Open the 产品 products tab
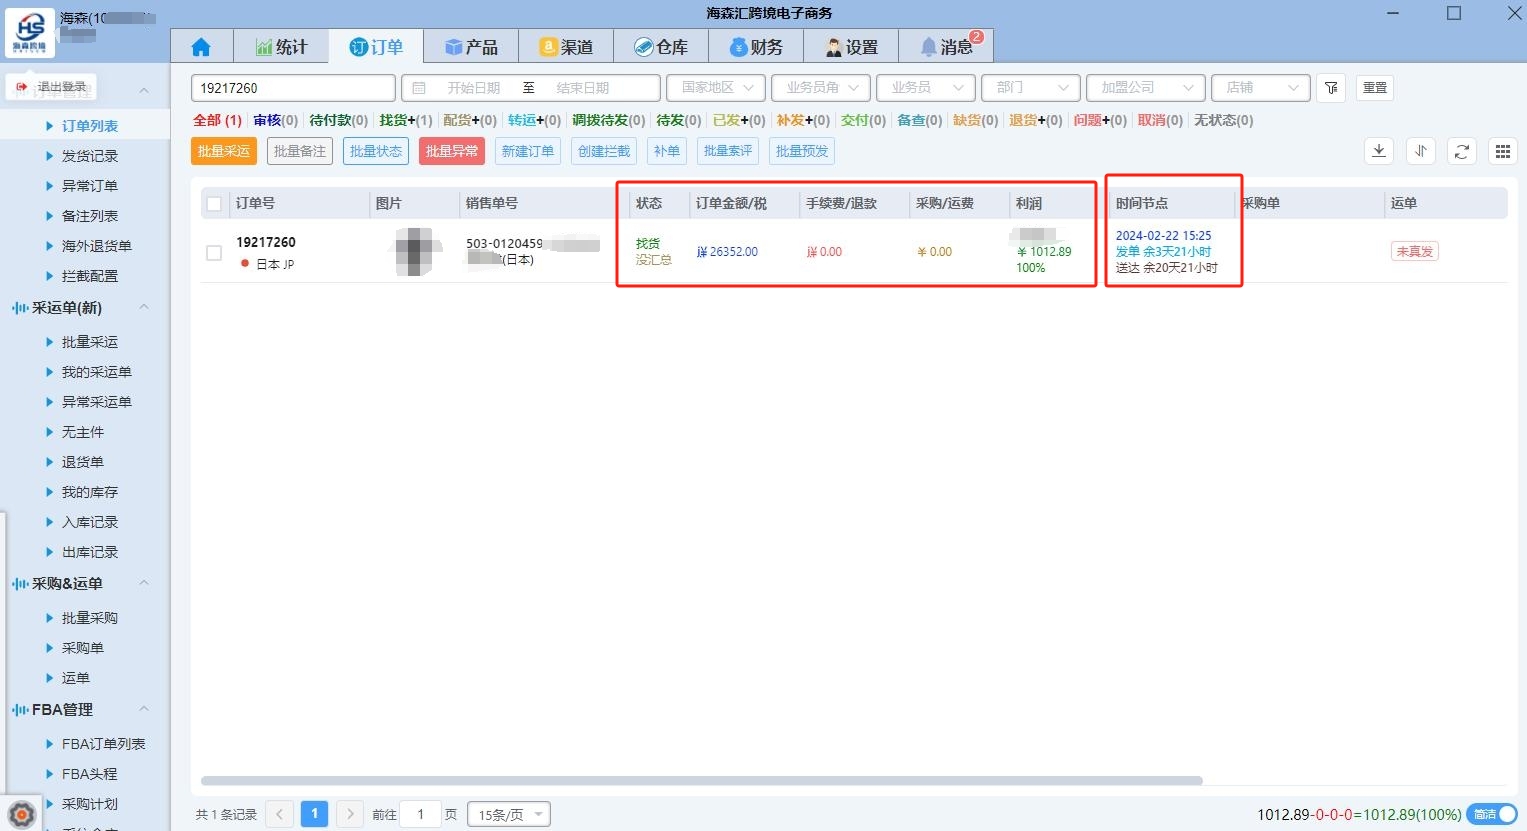Screen dimensions: 1527x831 coord(471,47)
